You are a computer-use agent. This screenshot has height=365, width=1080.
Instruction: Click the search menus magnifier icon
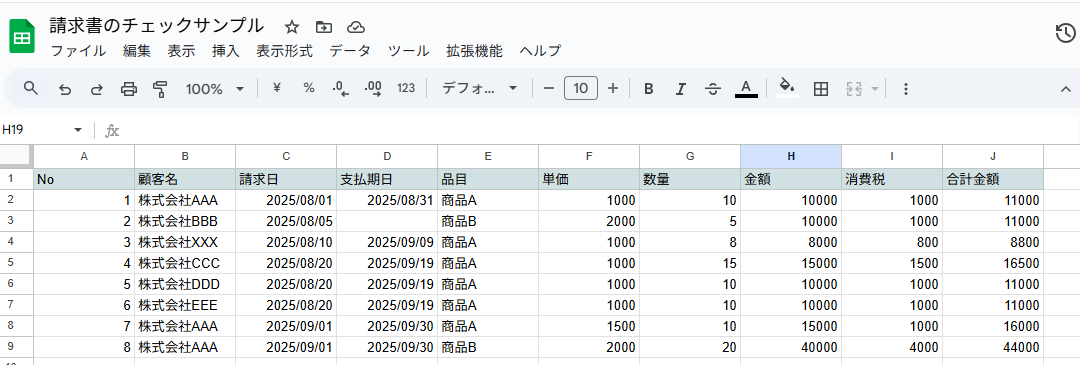tap(30, 88)
